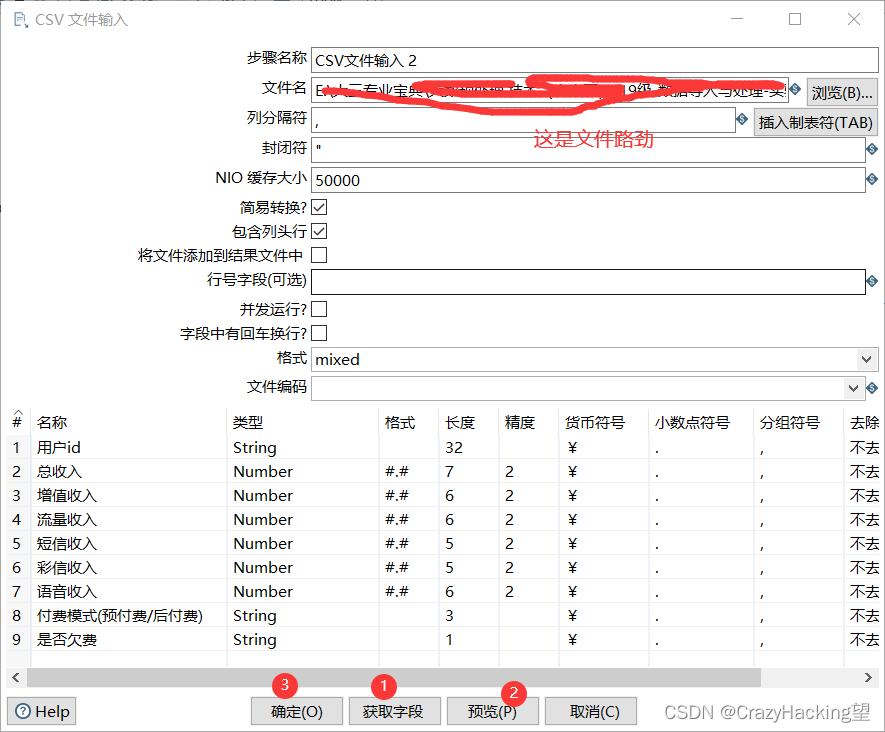Click the NIO 缓存大小 field
This screenshot has height=732, width=885.
click(588, 180)
